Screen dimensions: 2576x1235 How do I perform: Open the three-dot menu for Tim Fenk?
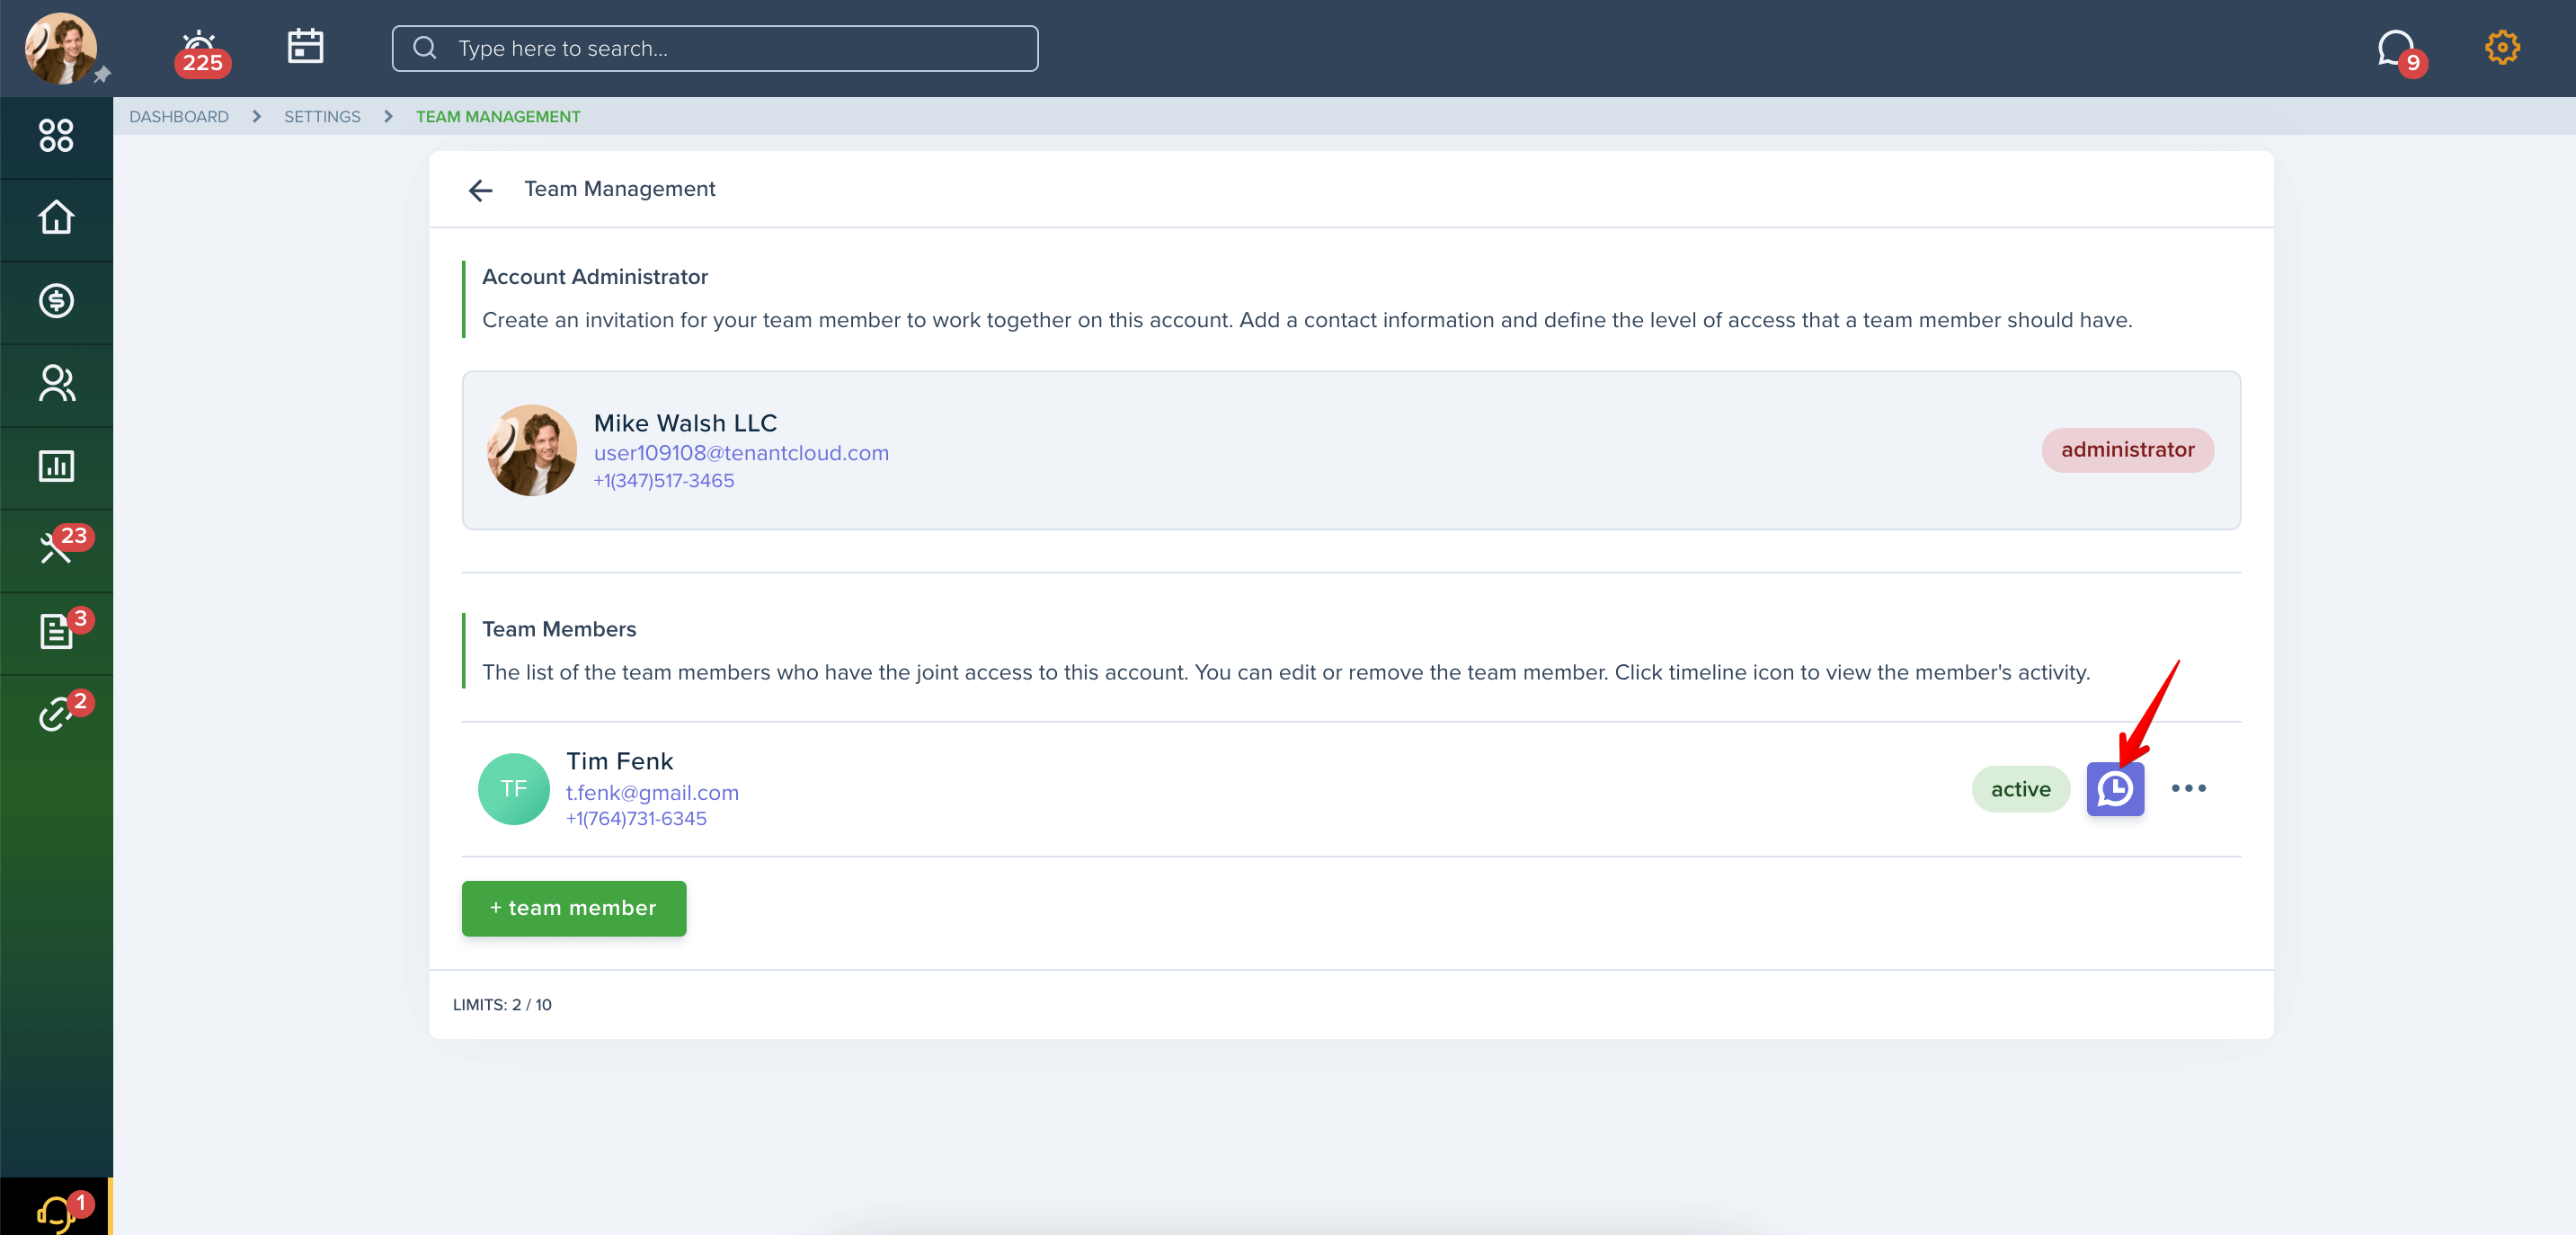pos(2188,788)
